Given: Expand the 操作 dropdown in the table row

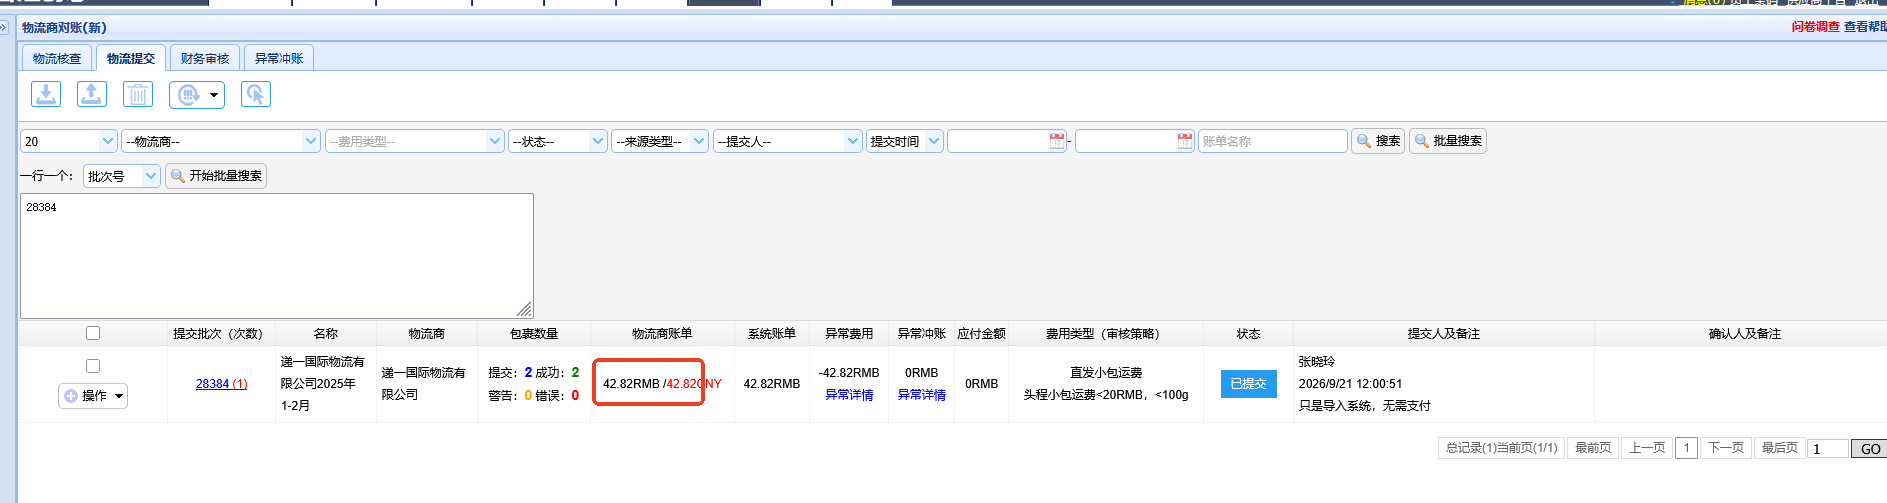Looking at the screenshot, I should click(x=93, y=396).
